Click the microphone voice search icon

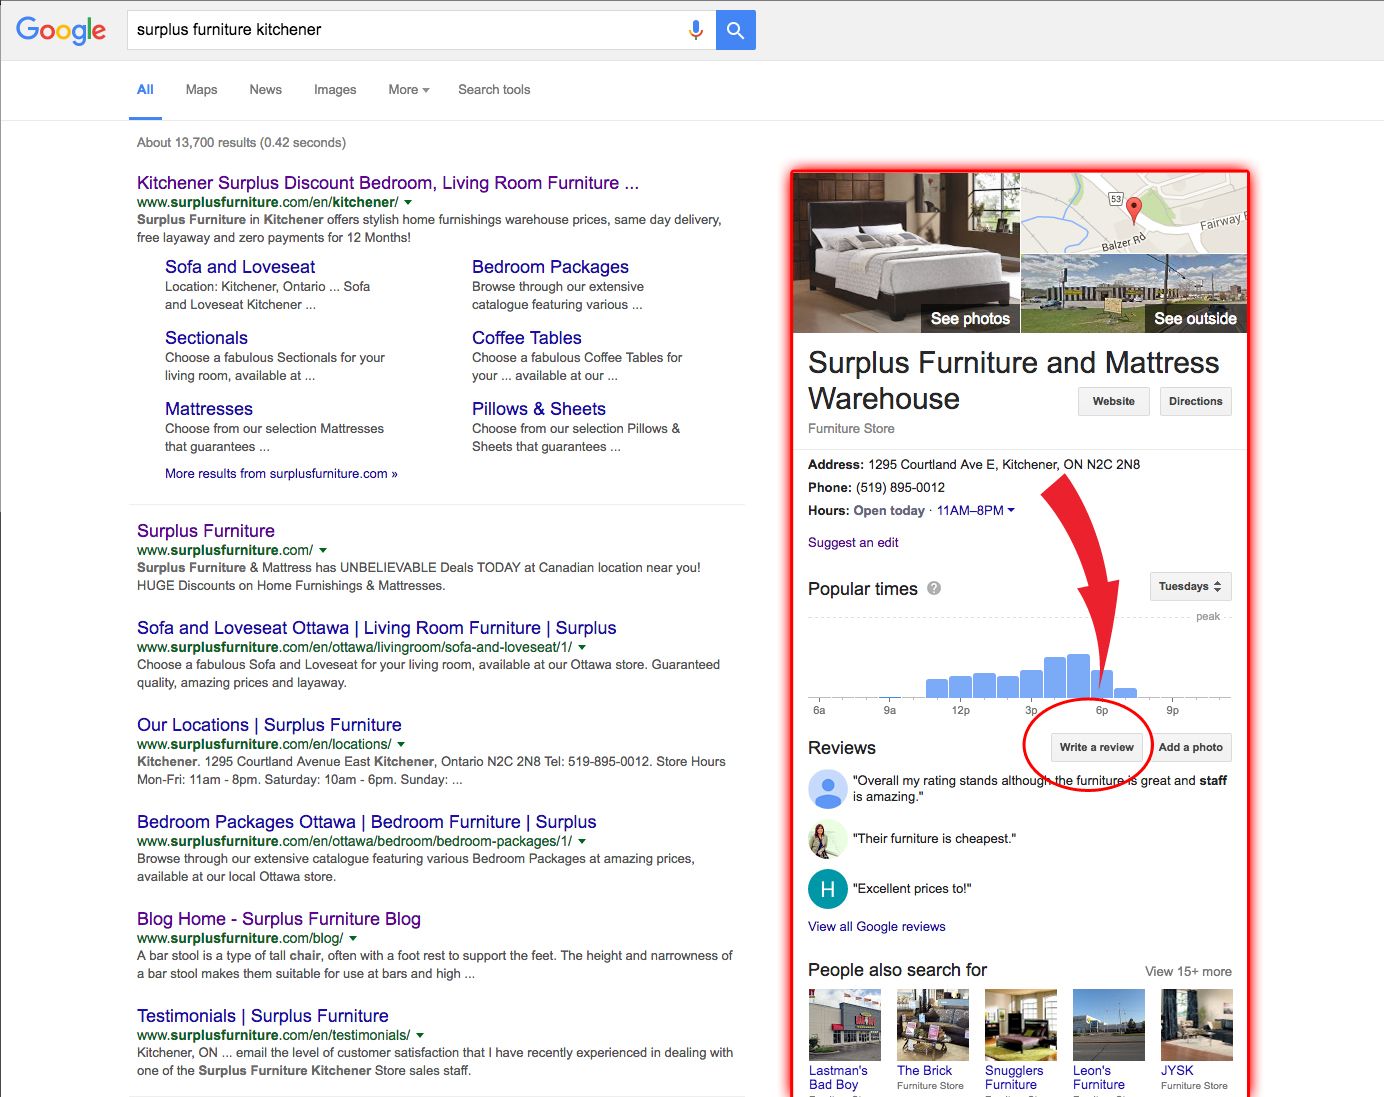pos(696,30)
